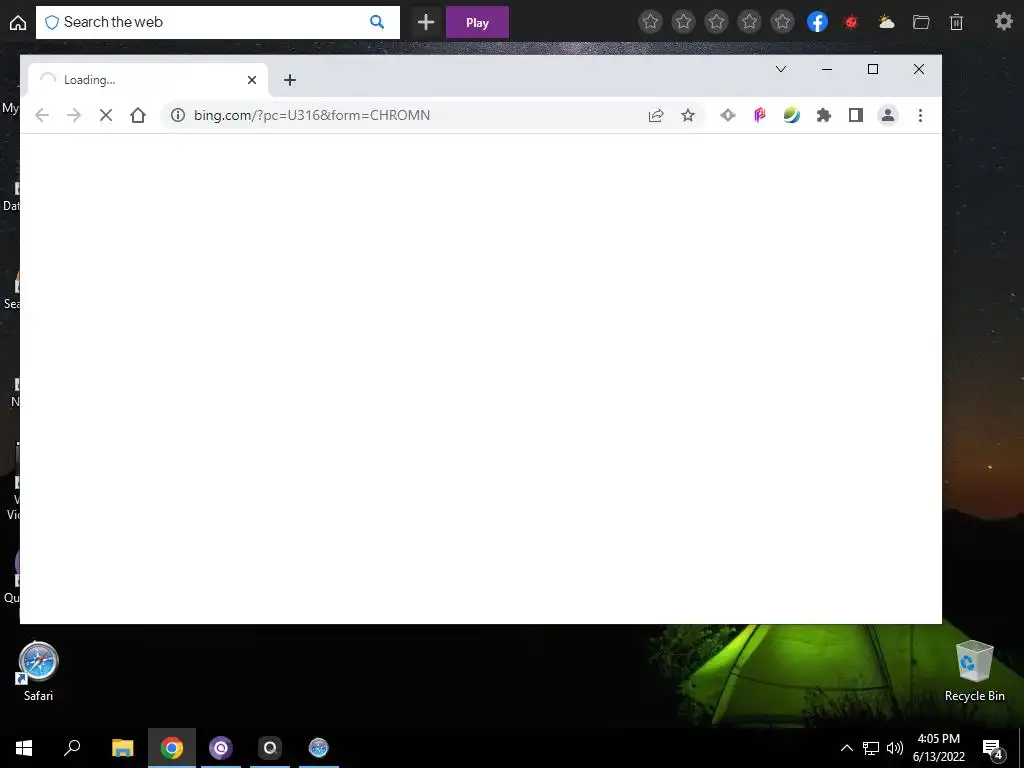Expand the tab search chevron
1024x768 pixels.
pos(780,69)
